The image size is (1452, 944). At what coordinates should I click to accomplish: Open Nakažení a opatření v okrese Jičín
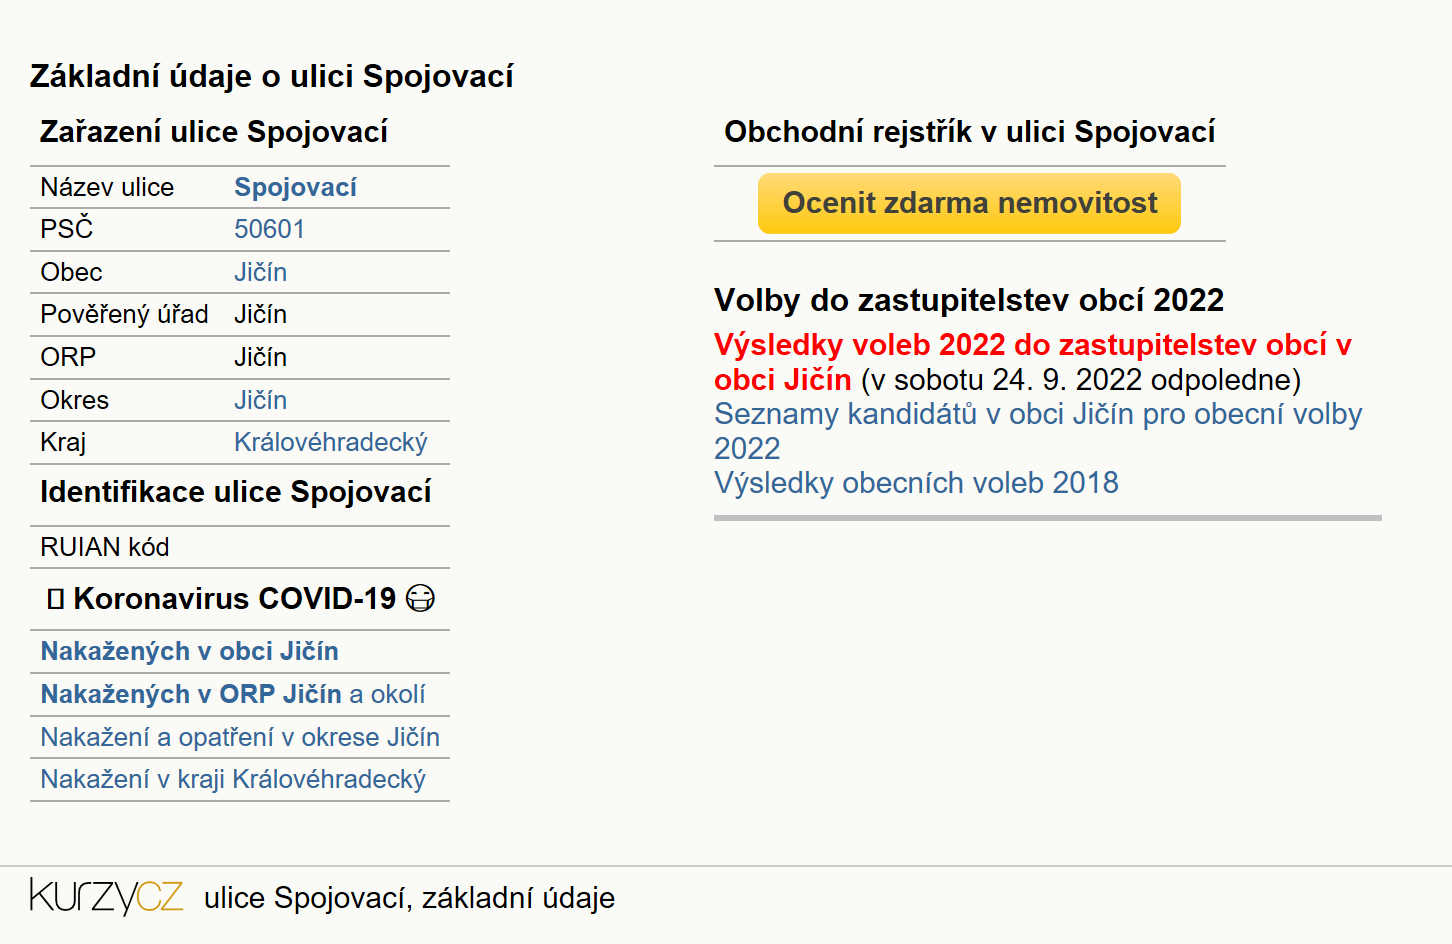click(240, 737)
